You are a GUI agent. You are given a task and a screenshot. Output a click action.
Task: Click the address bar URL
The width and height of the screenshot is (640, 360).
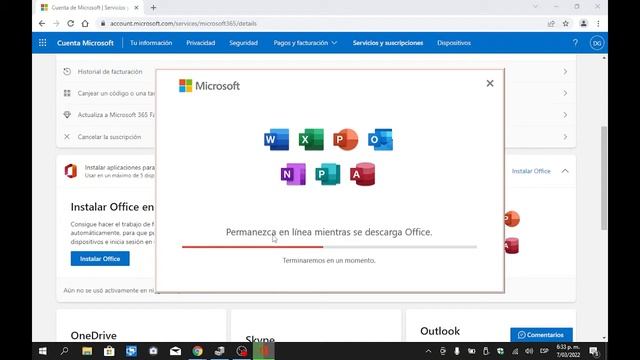tap(183, 24)
